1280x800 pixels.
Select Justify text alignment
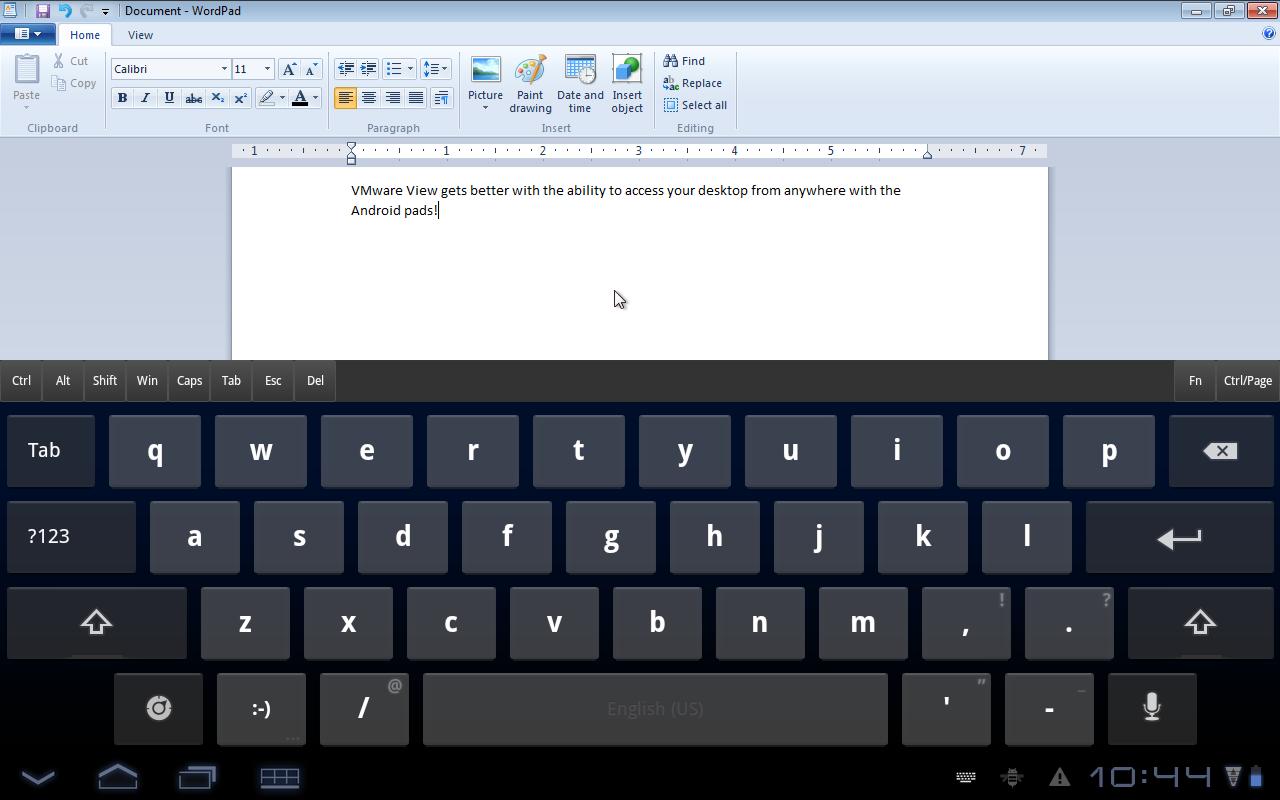416,98
